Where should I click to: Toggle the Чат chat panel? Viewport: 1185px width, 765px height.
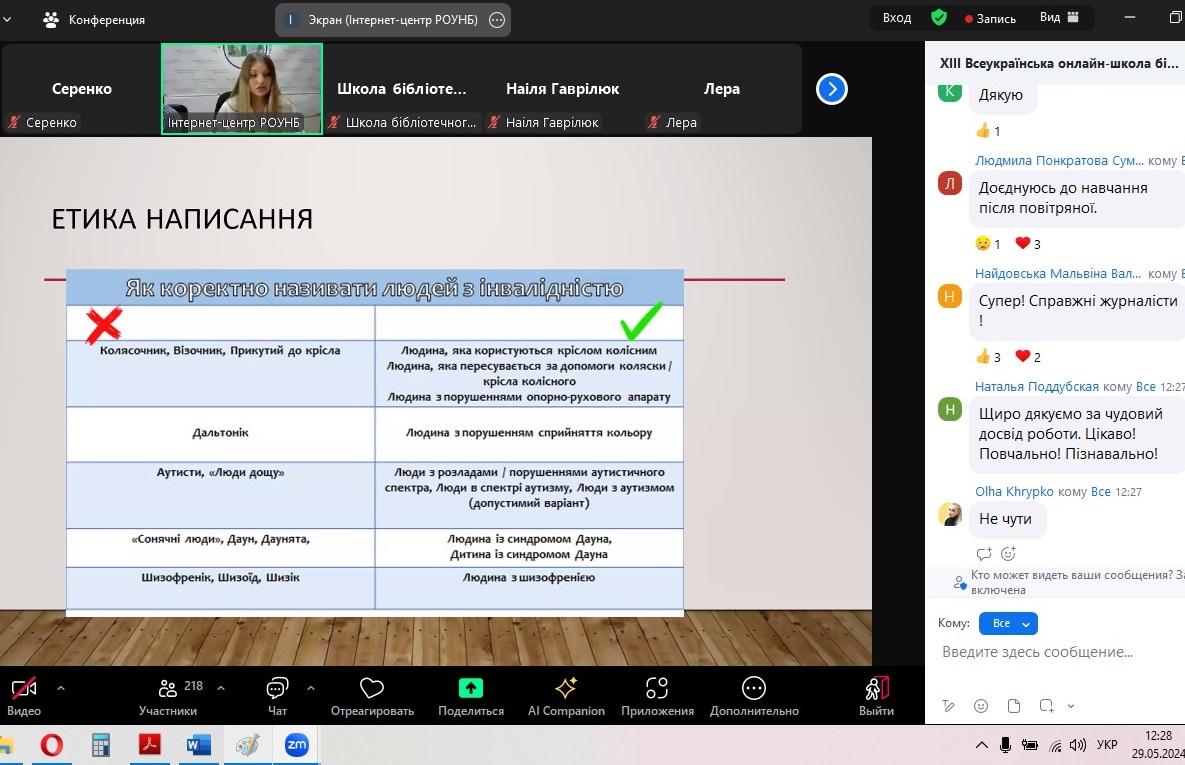pyautogui.click(x=277, y=689)
